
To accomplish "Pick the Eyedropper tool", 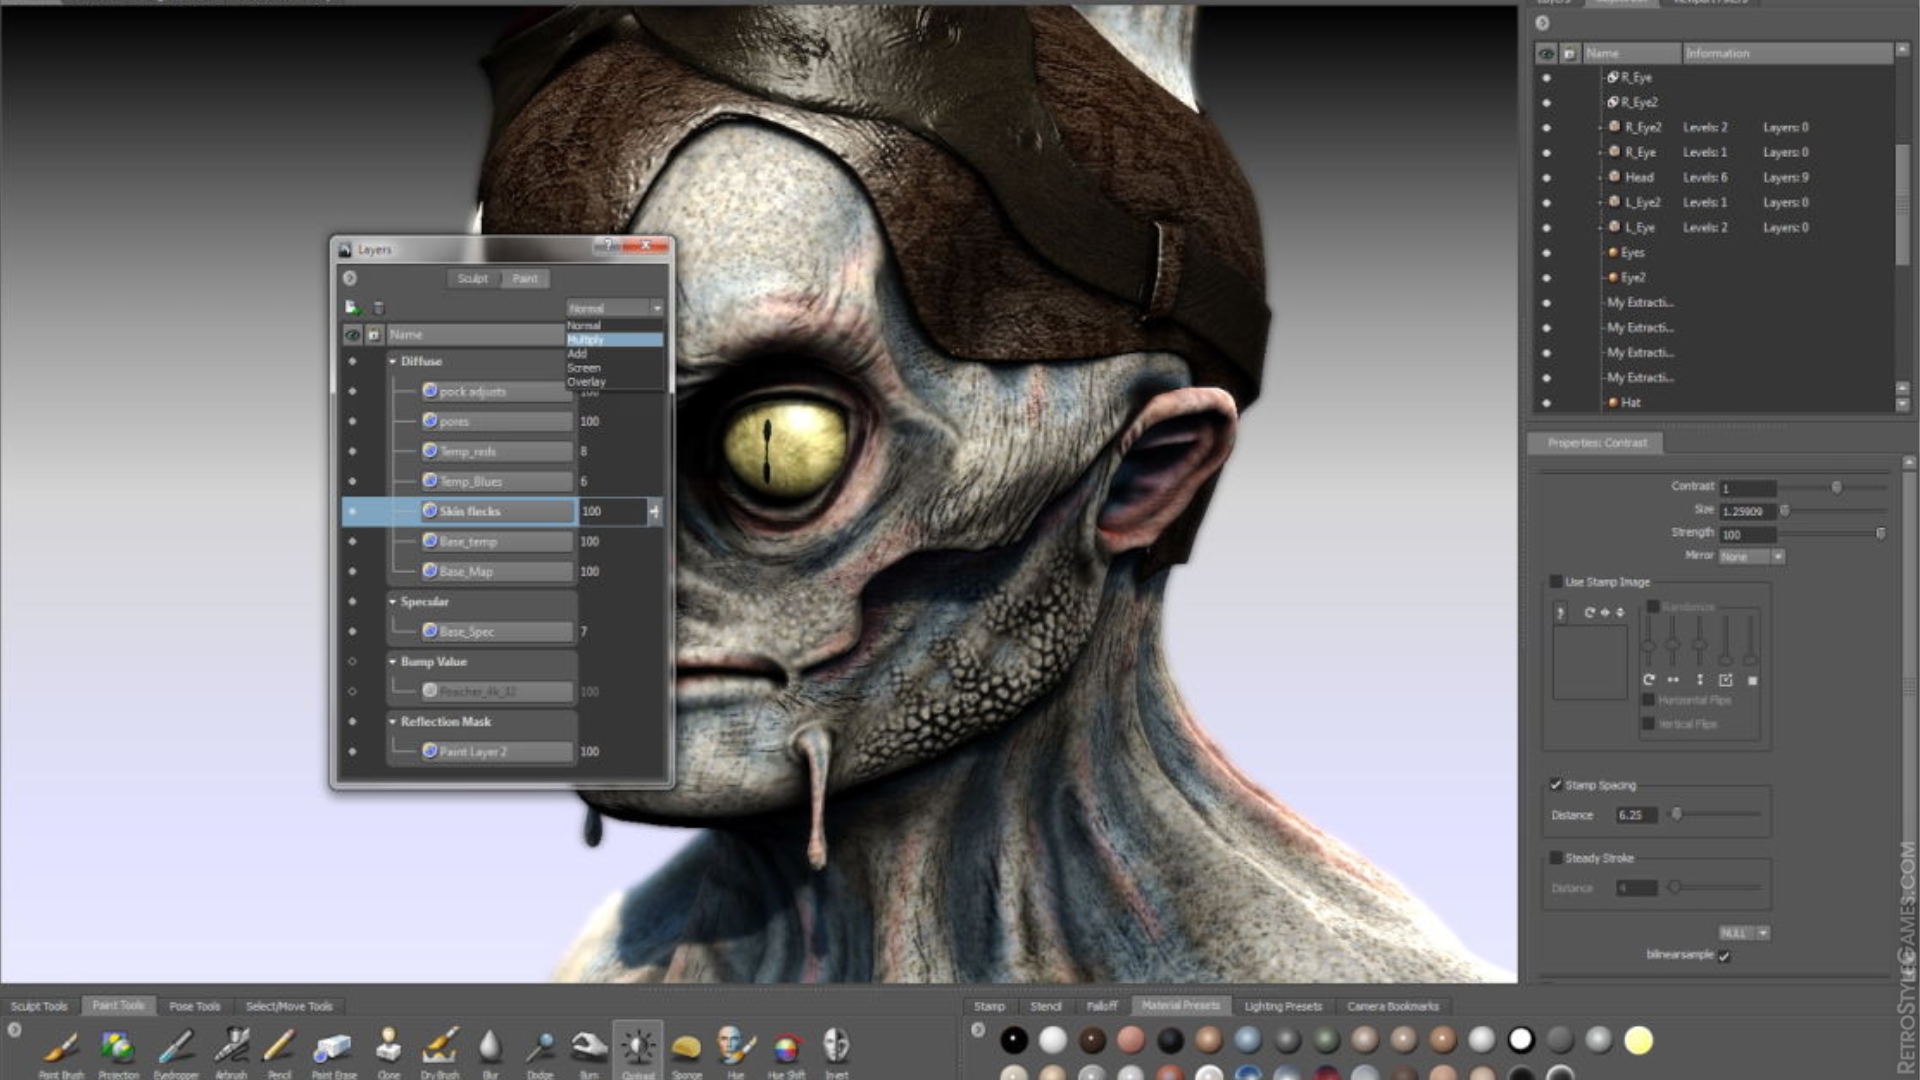I will click(x=176, y=1047).
